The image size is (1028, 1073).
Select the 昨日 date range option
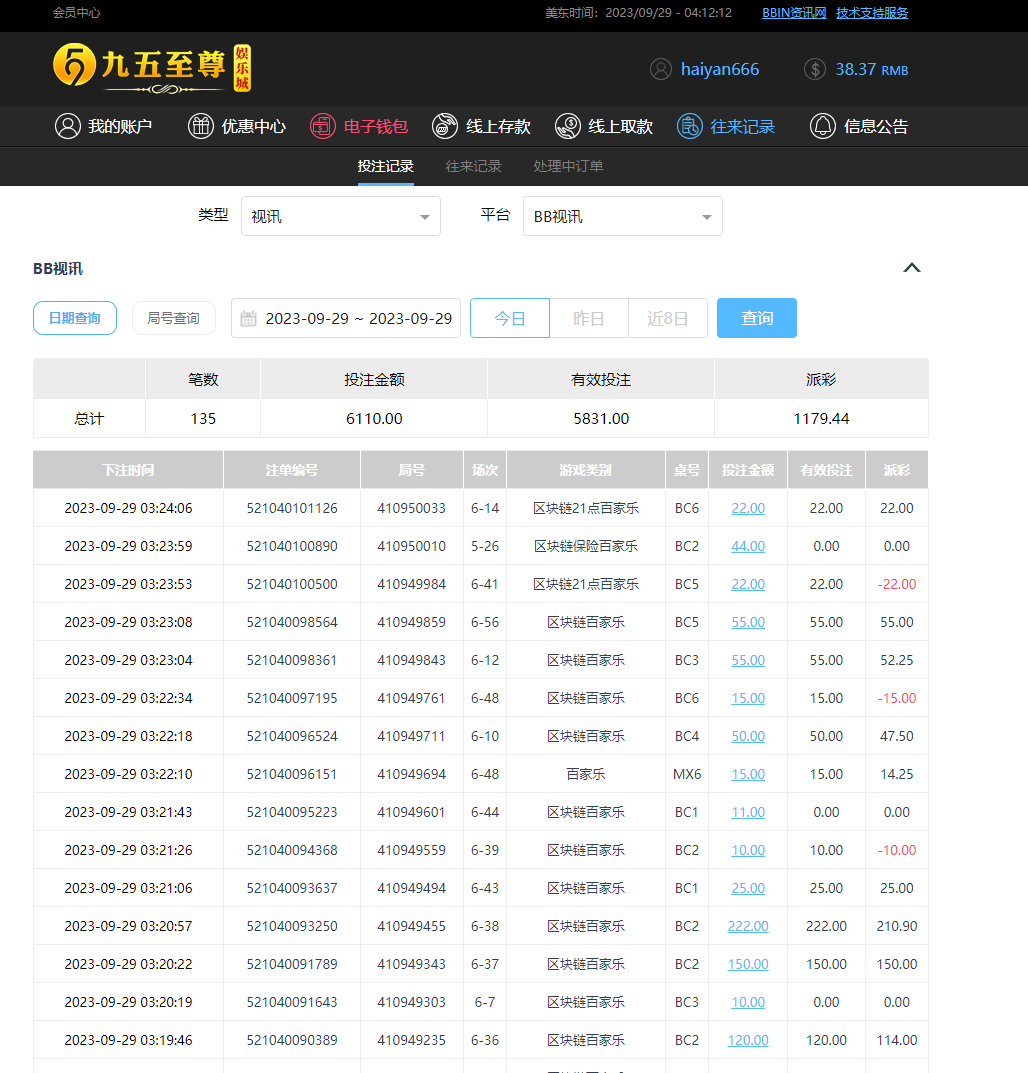[589, 318]
